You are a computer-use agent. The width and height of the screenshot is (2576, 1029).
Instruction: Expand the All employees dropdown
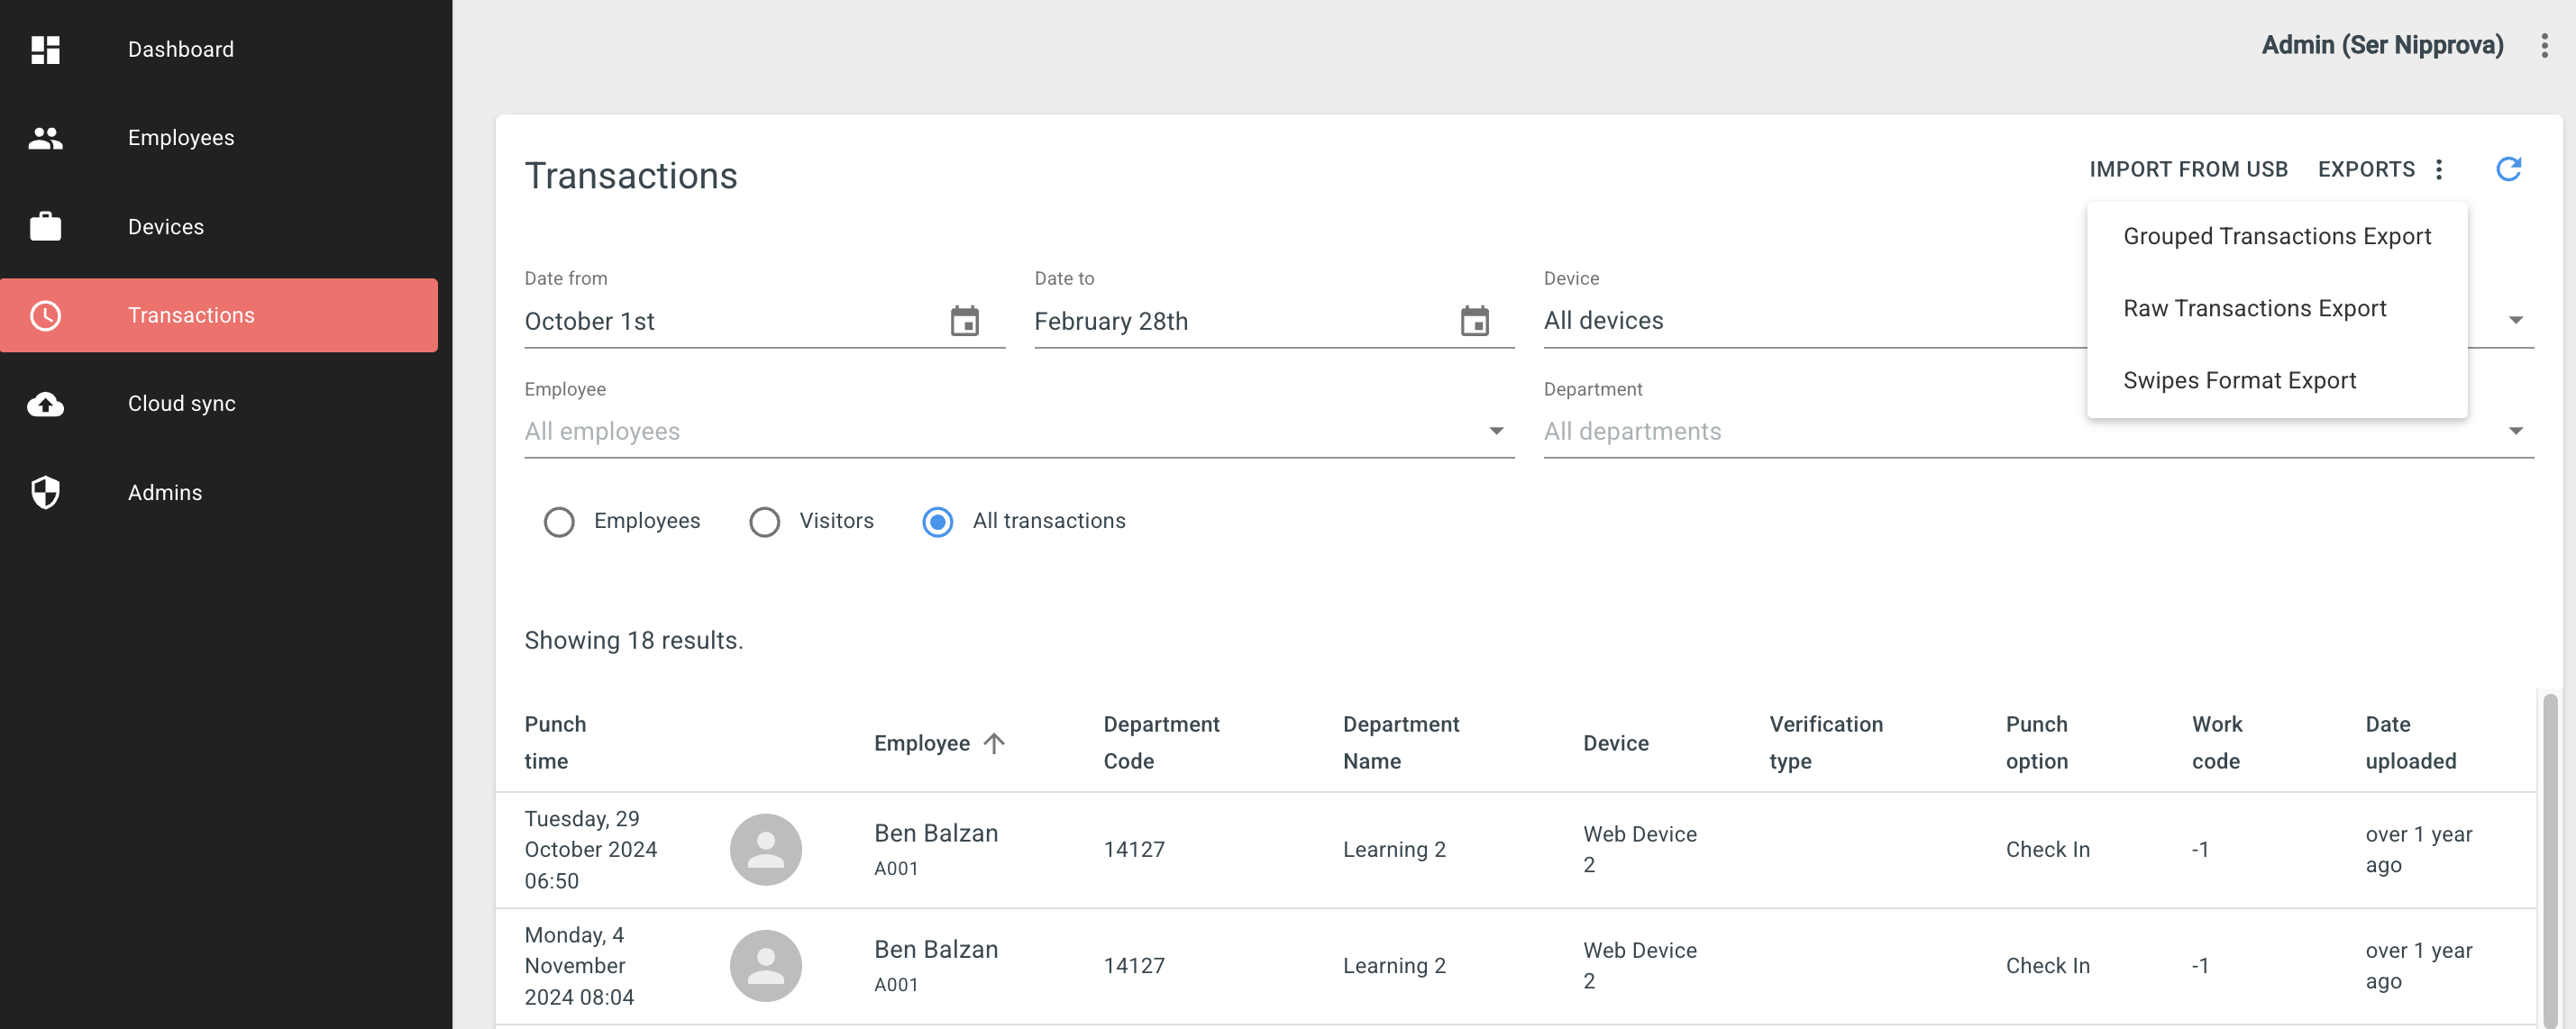(x=1019, y=431)
